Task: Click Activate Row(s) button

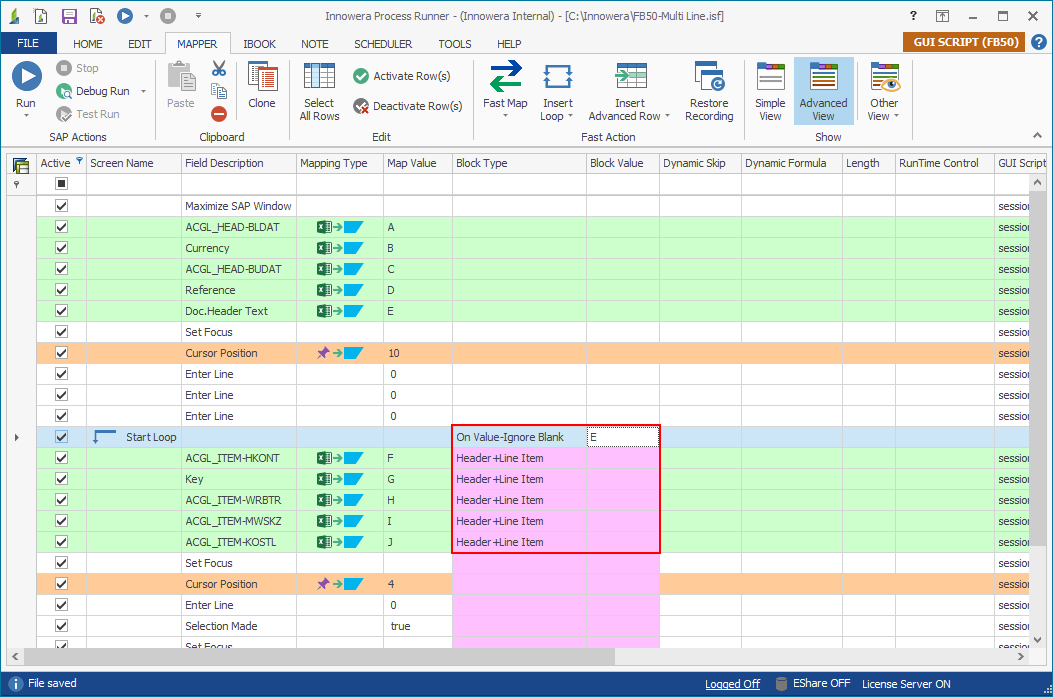Action: coord(401,76)
